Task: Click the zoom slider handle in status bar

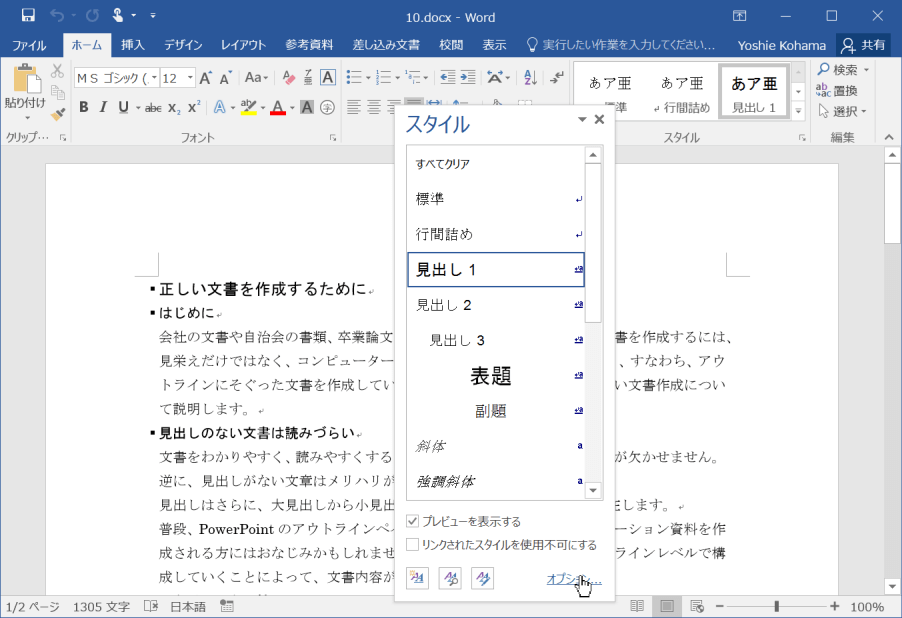Action: [x=777, y=606]
